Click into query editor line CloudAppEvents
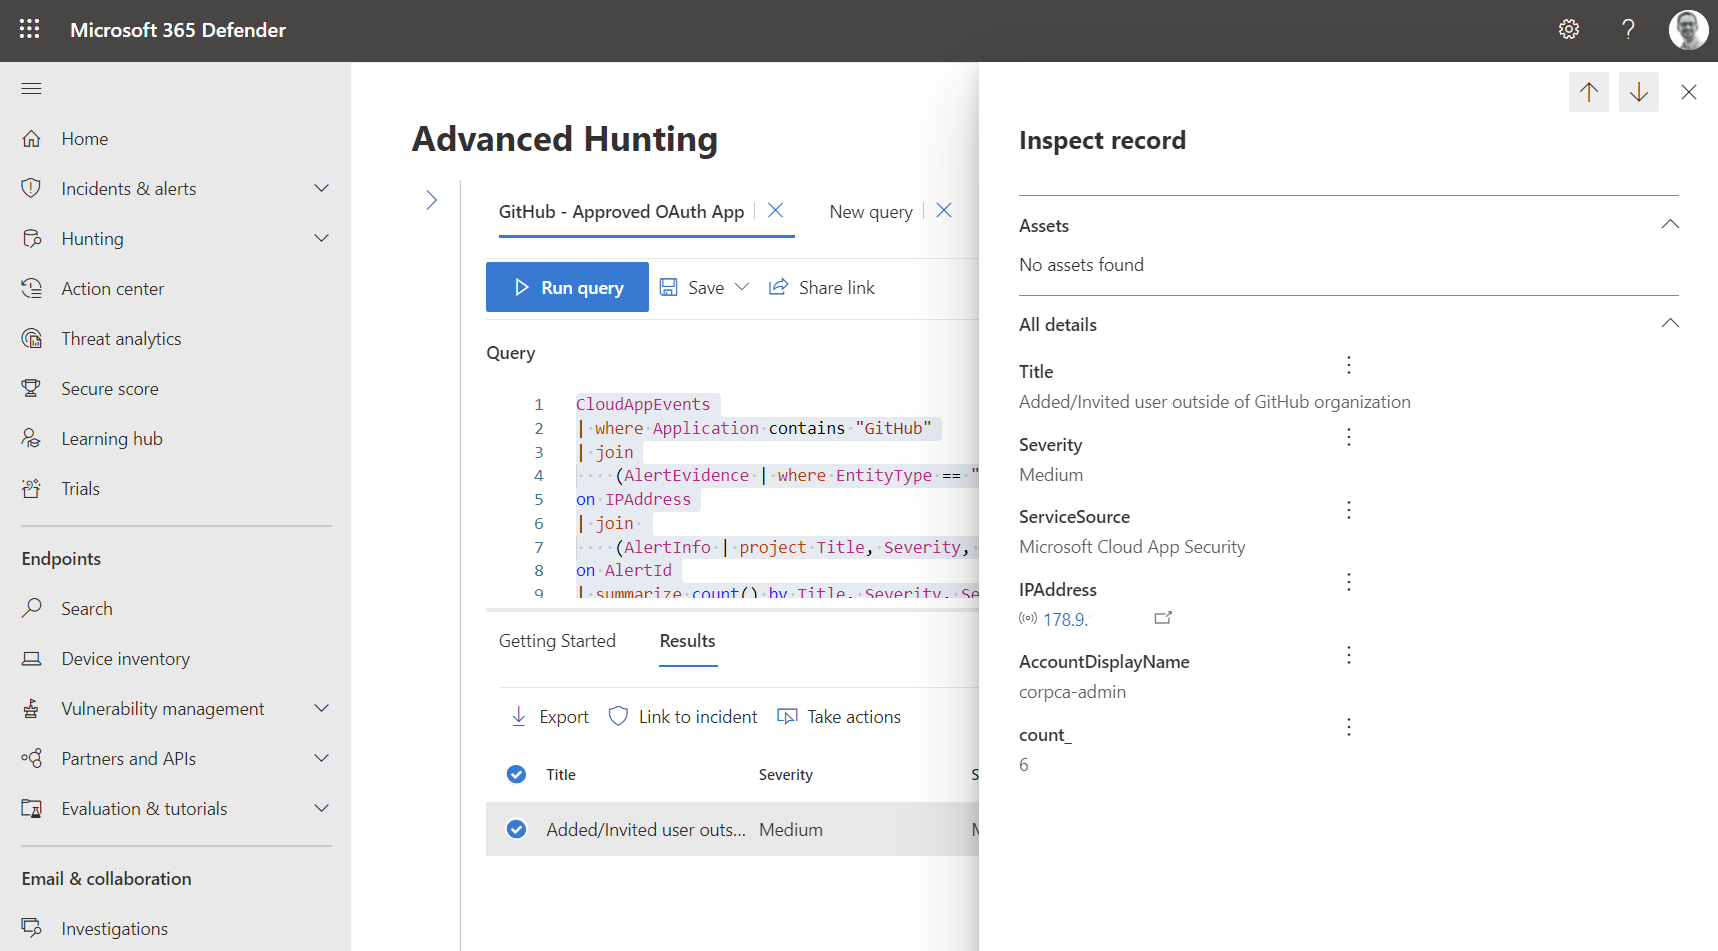The width and height of the screenshot is (1718, 951). [x=643, y=404]
